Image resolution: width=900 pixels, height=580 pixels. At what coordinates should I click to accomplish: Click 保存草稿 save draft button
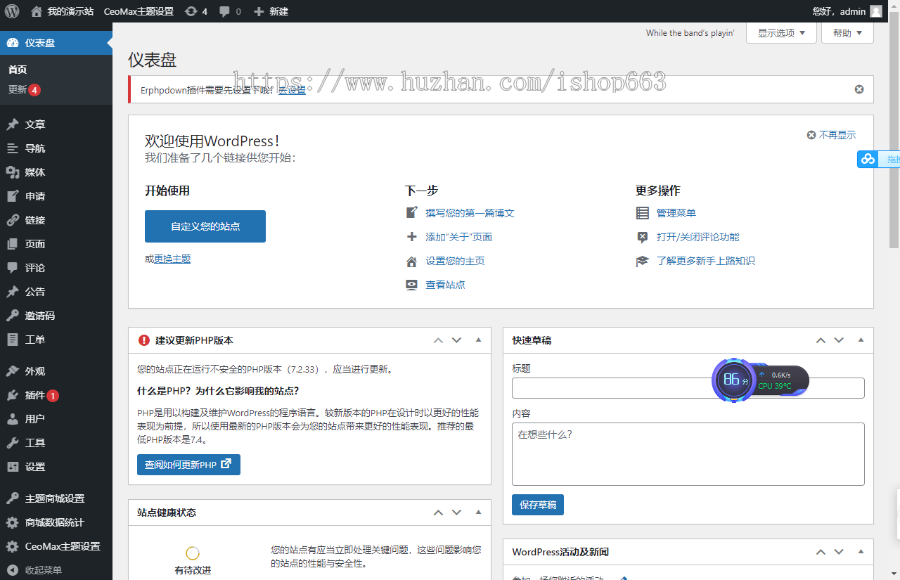point(537,504)
